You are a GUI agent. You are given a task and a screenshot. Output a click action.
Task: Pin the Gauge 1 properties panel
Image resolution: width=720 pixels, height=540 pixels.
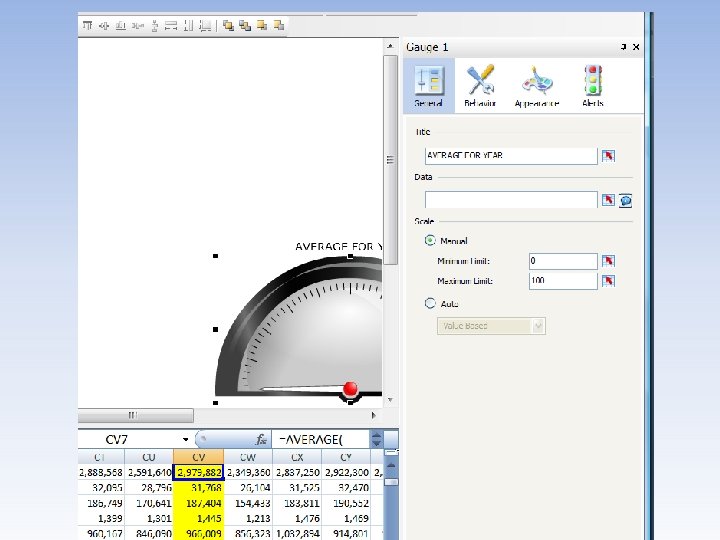pyautogui.click(x=623, y=47)
